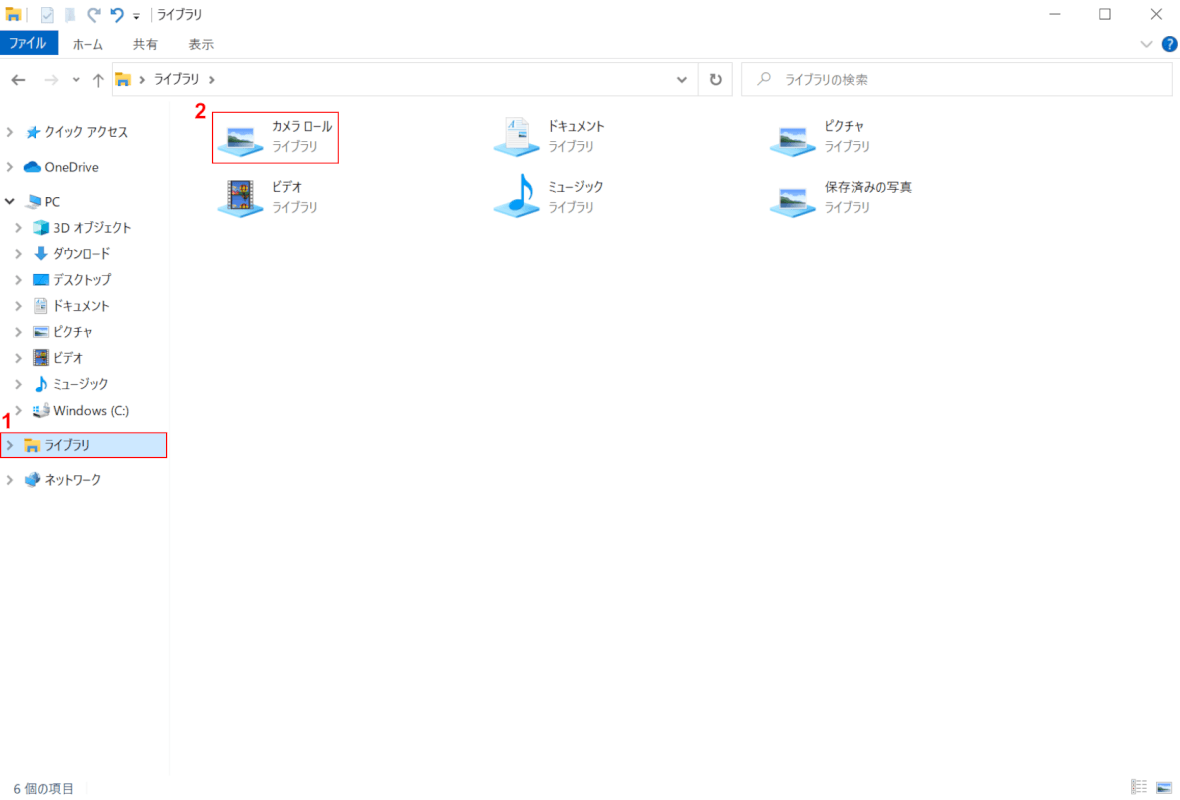The height and width of the screenshot is (800, 1180).
Task: Open the Camera Roll (カメラ ロール) library
Action: (x=275, y=137)
